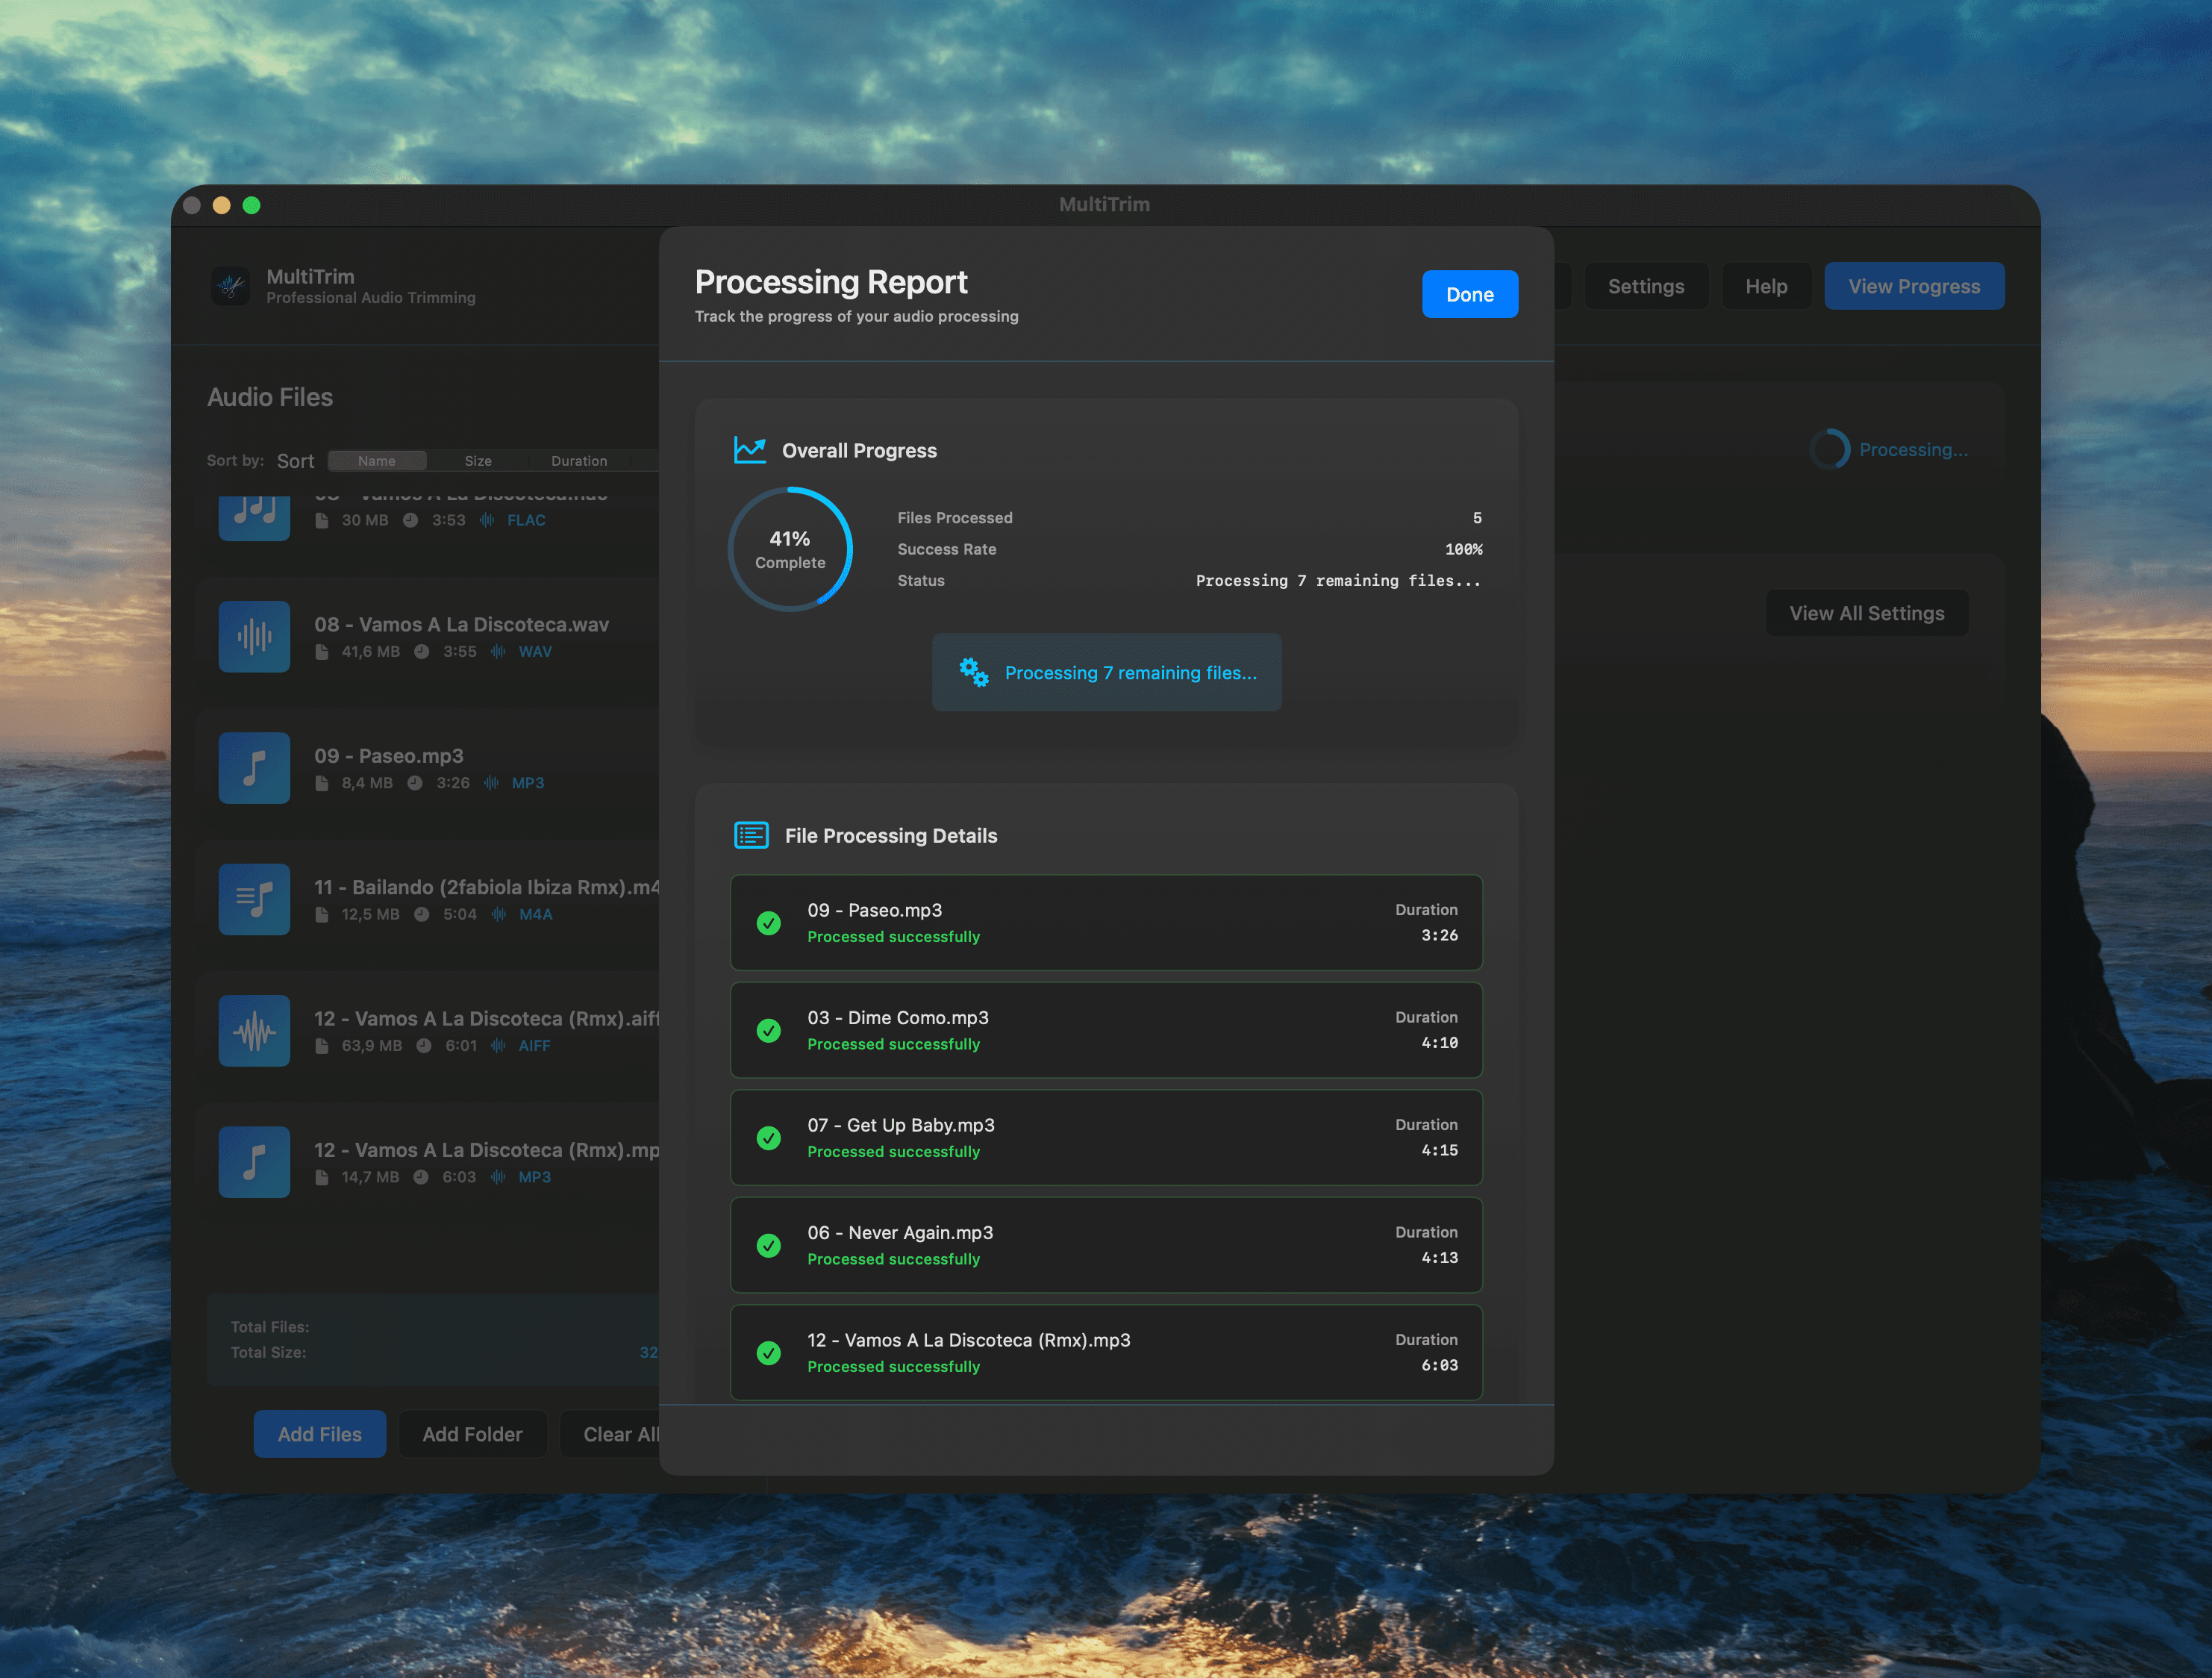This screenshot has height=1678, width=2212.
Task: Click green checkmark for 09 - Paseo.mp3
Action: (768, 923)
